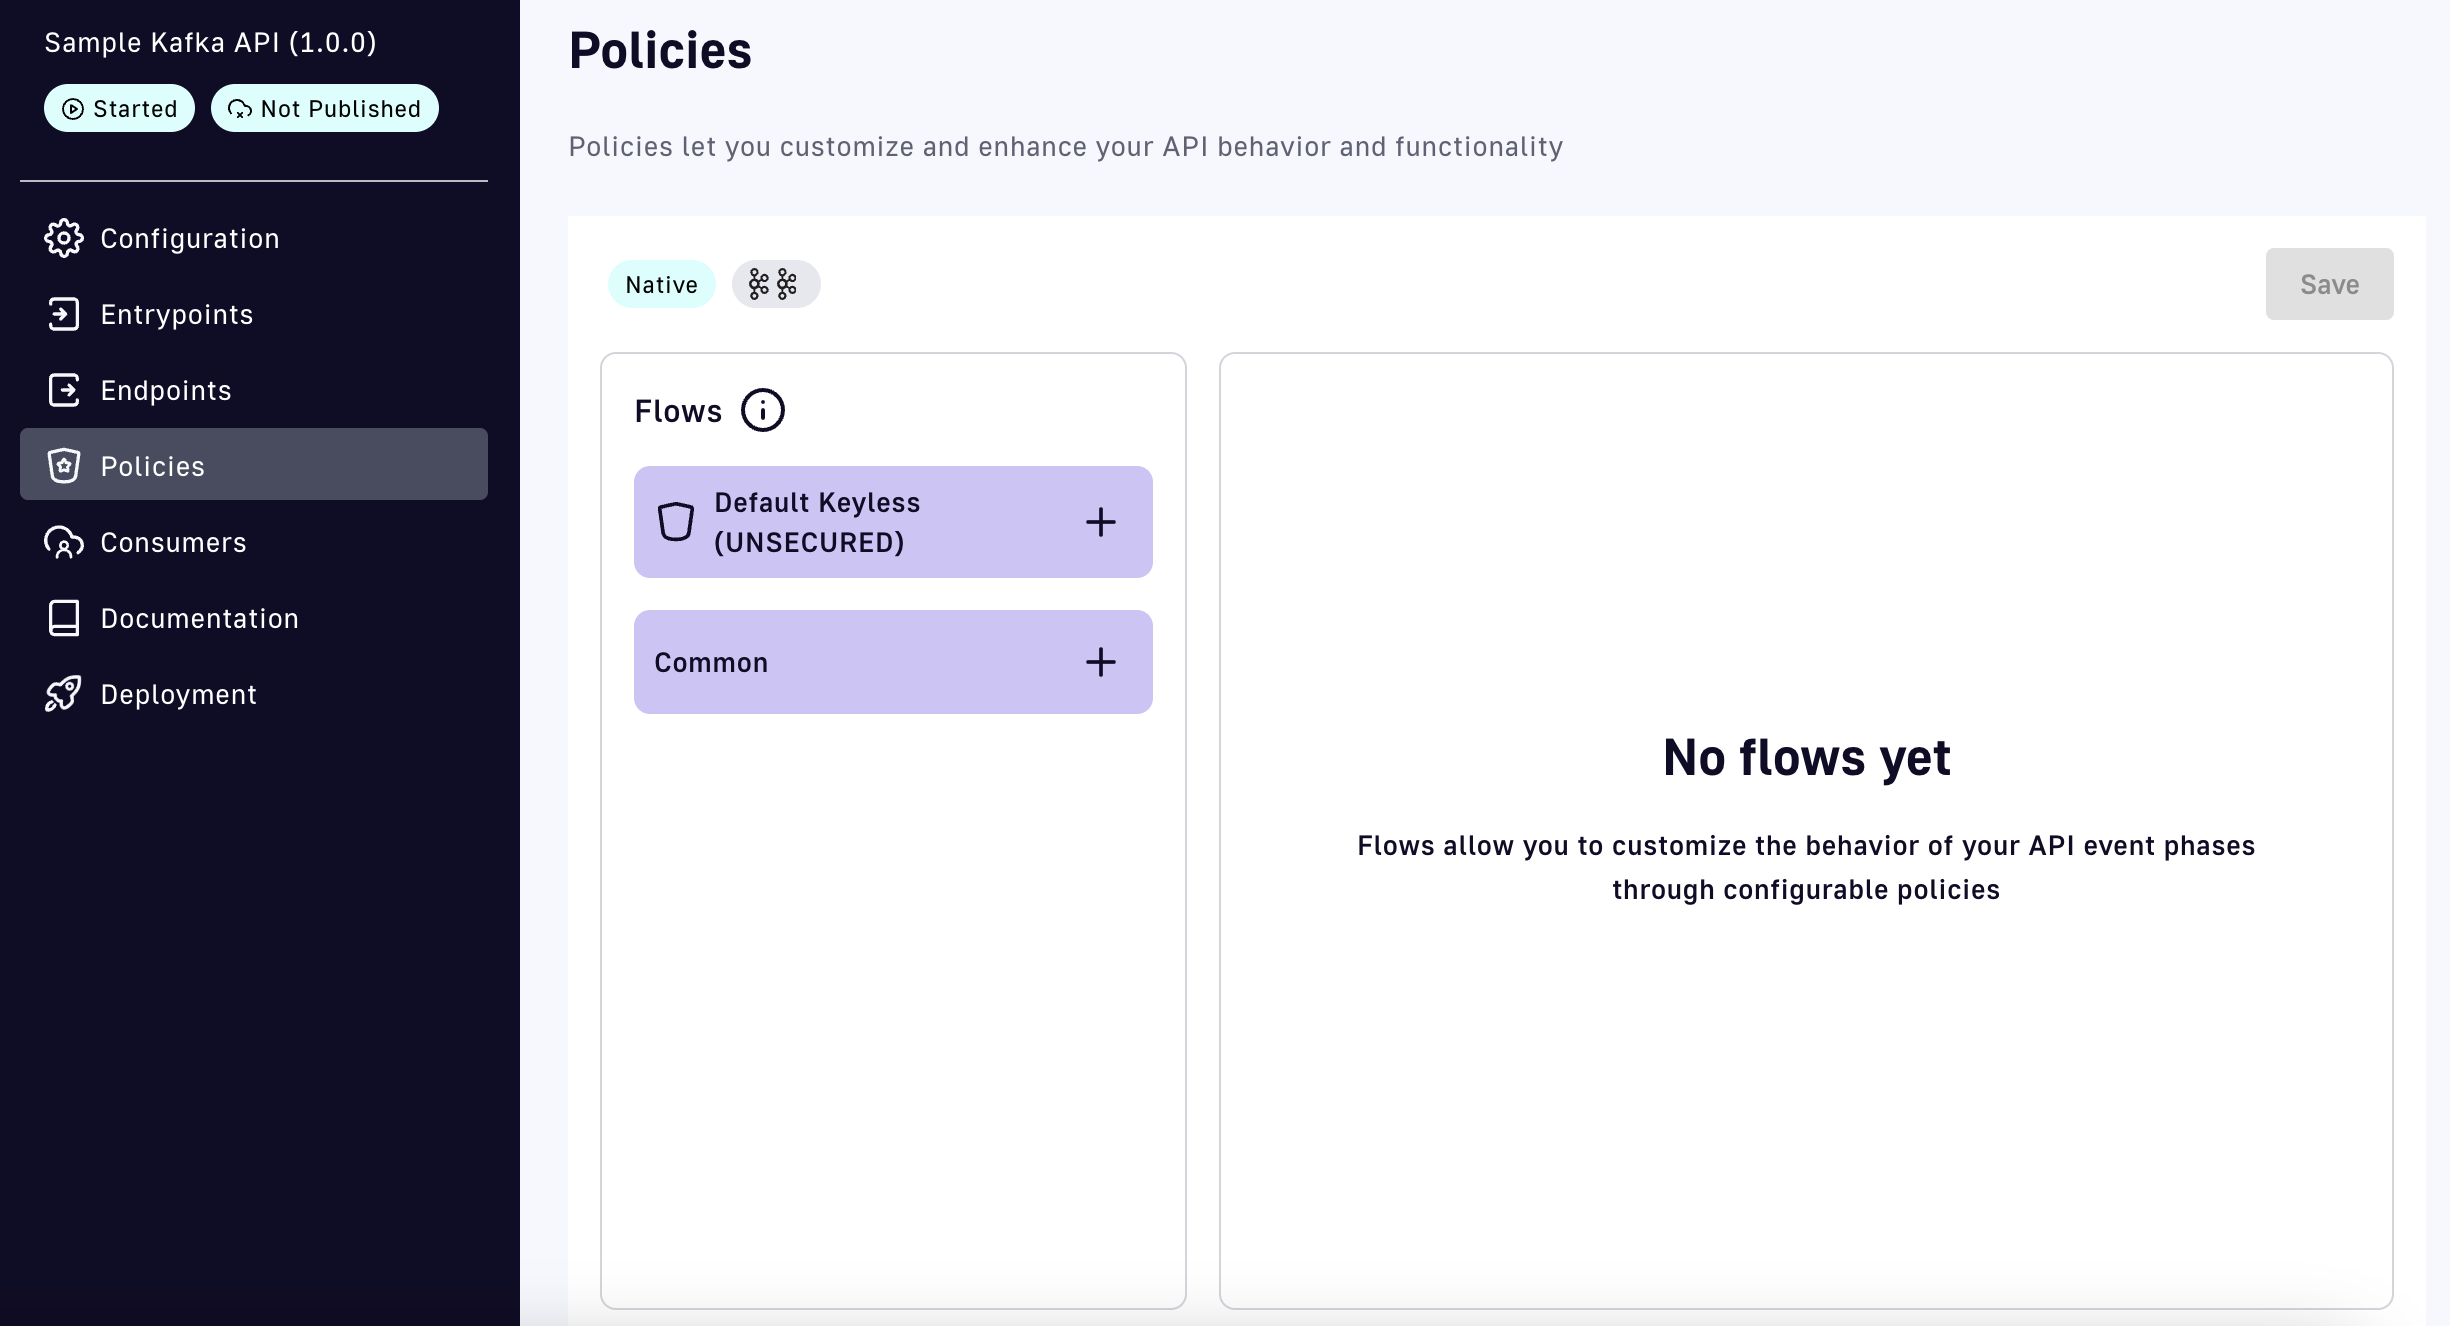The width and height of the screenshot is (2450, 1326).
Task: Add a flow to Common section
Action: tap(1100, 662)
